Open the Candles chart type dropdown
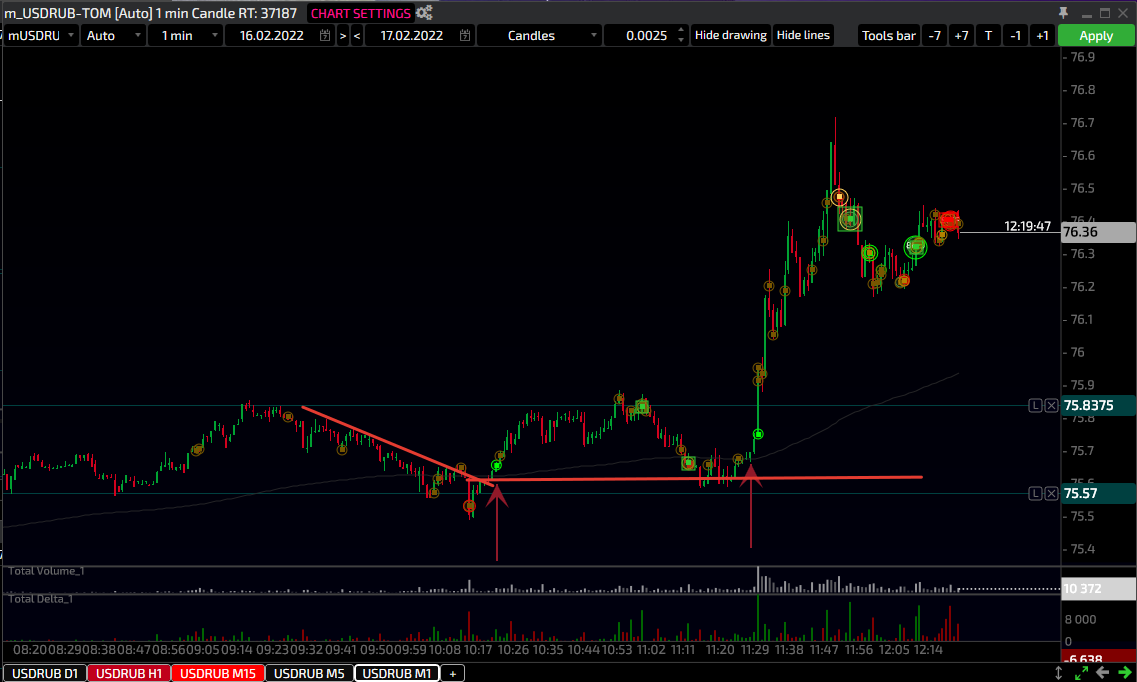1137x682 pixels. [x=540, y=35]
